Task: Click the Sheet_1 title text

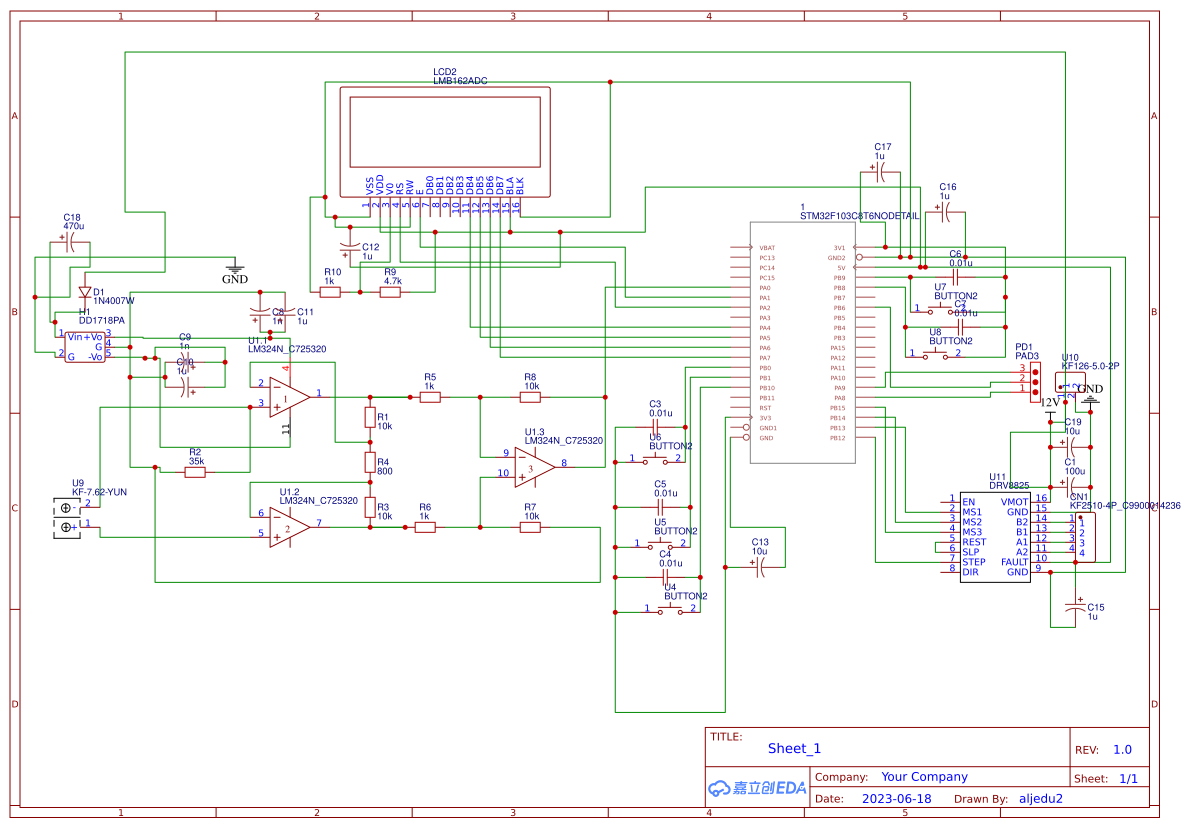Action: click(x=793, y=747)
